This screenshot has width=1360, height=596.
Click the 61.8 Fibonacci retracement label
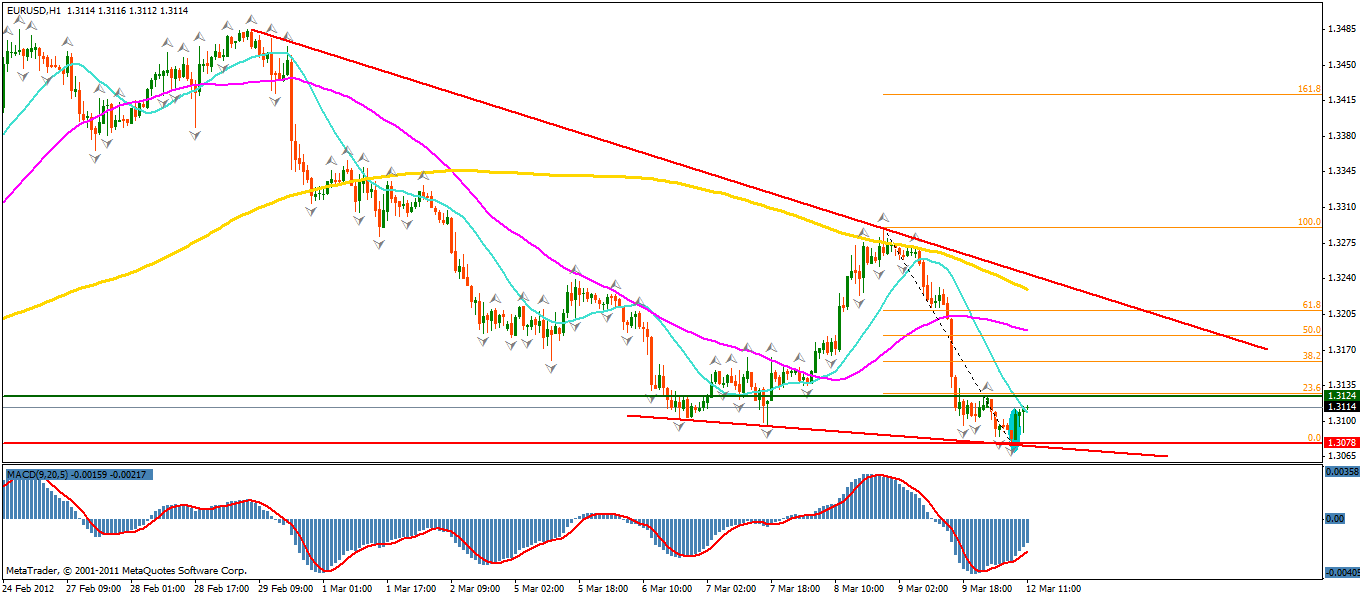pyautogui.click(x=1312, y=304)
